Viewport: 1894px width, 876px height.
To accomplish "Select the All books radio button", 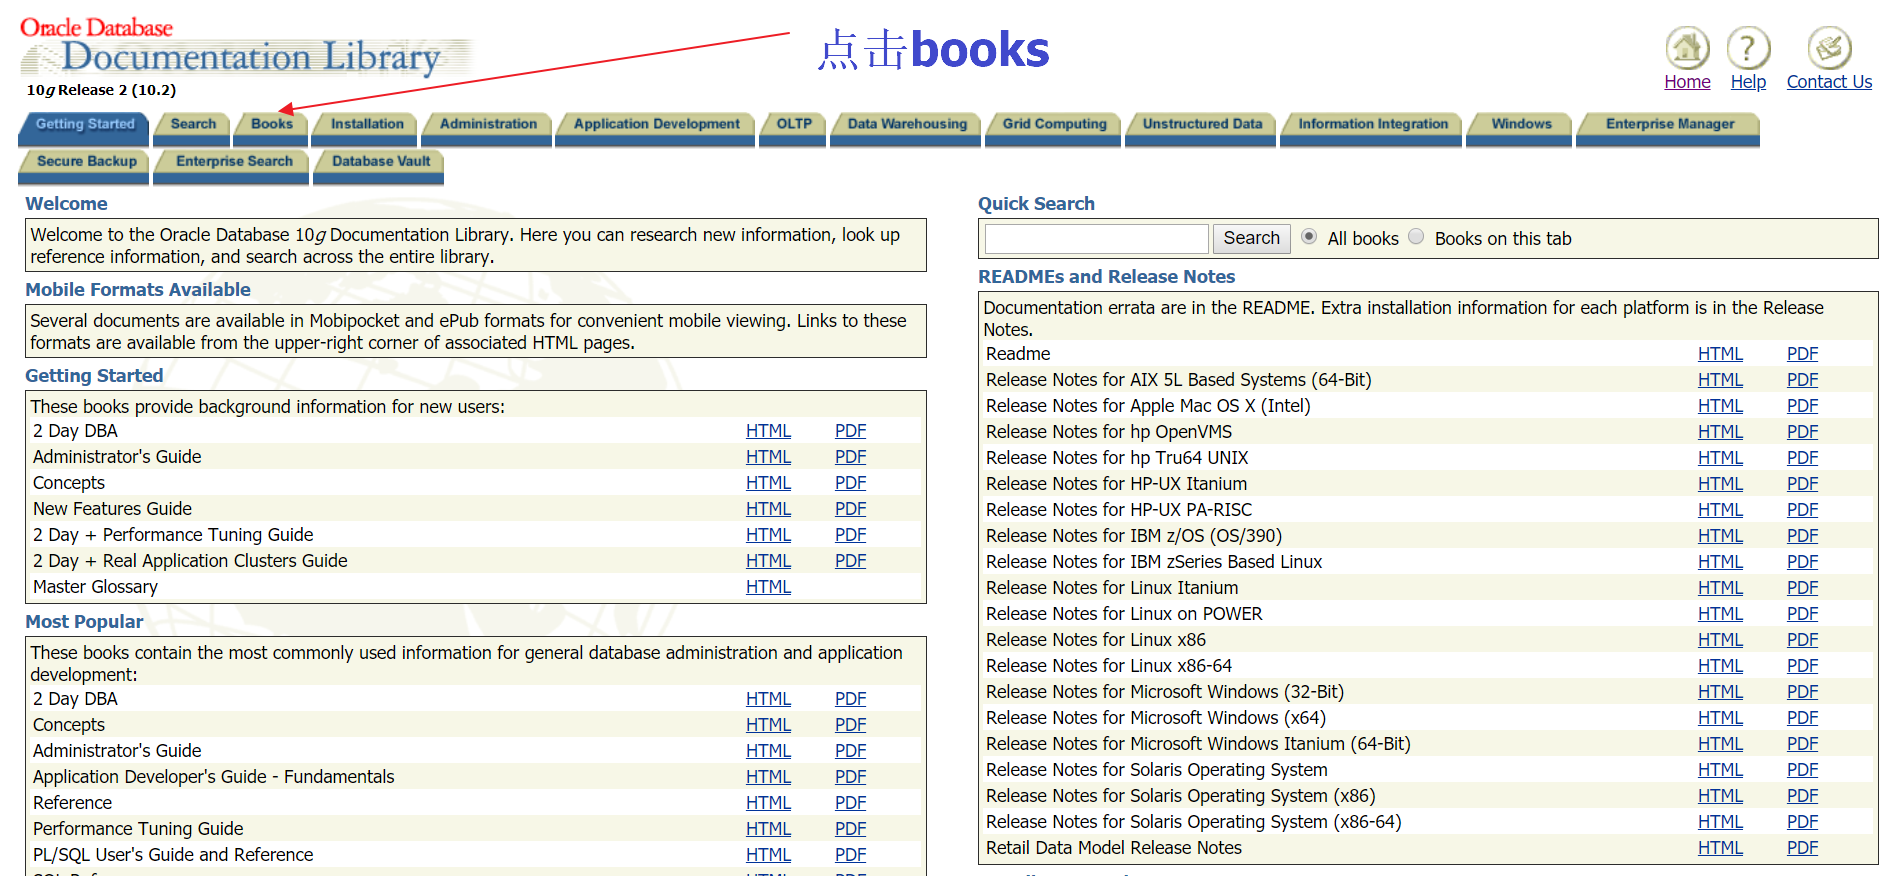I will click(1309, 237).
